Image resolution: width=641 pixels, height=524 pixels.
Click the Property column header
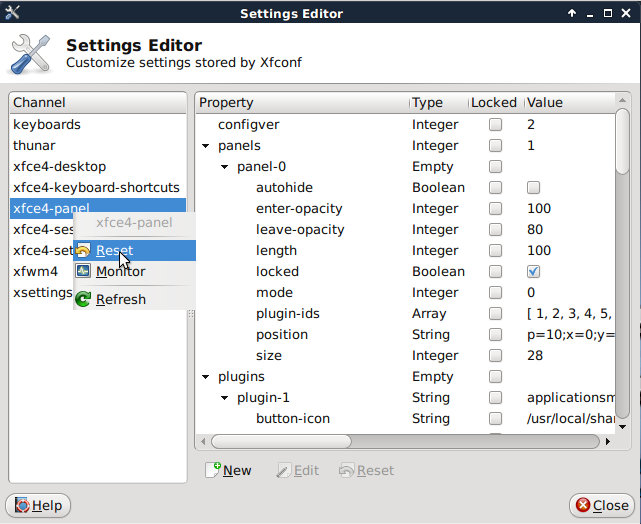[x=302, y=102]
